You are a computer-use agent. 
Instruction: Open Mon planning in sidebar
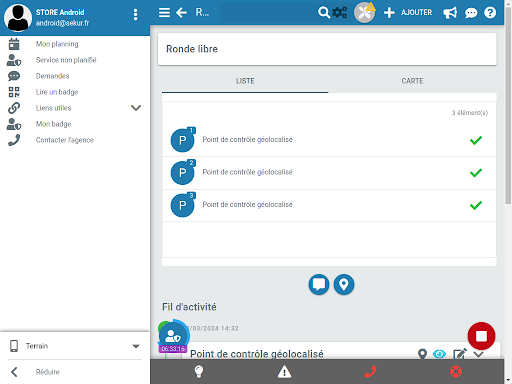click(57, 44)
